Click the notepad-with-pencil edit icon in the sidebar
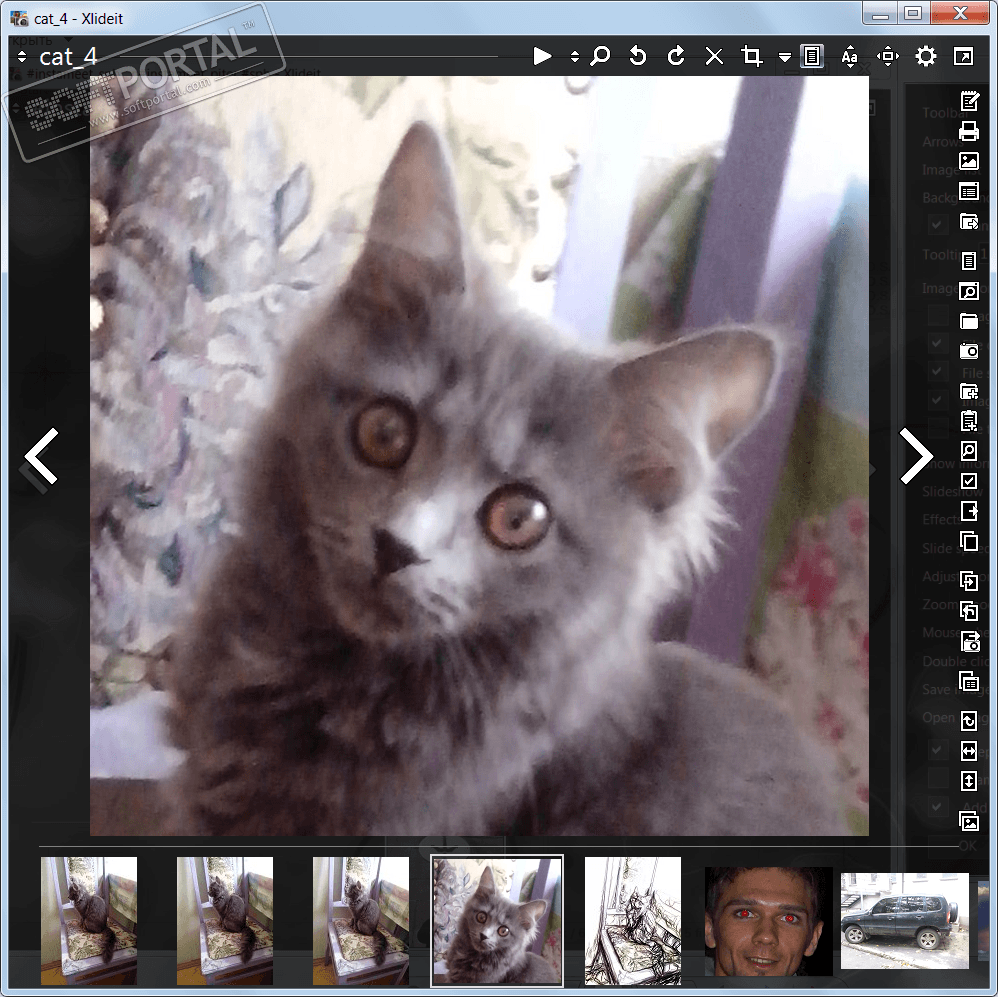 click(969, 101)
